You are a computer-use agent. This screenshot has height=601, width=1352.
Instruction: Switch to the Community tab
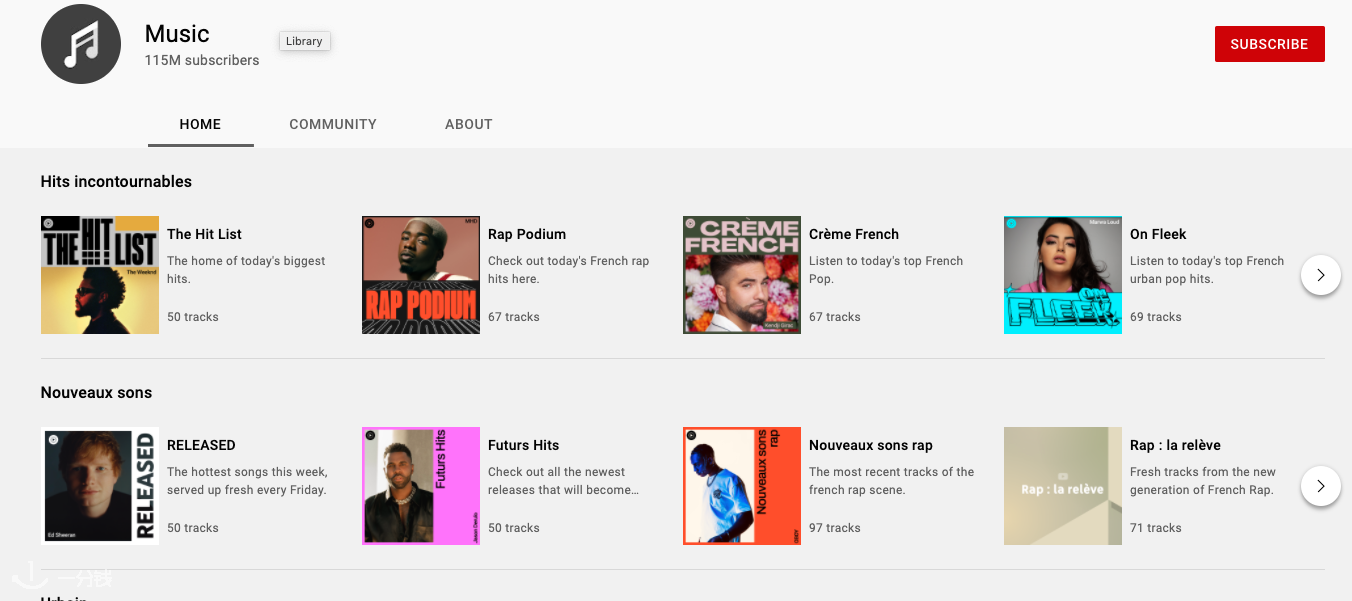pyautogui.click(x=333, y=124)
